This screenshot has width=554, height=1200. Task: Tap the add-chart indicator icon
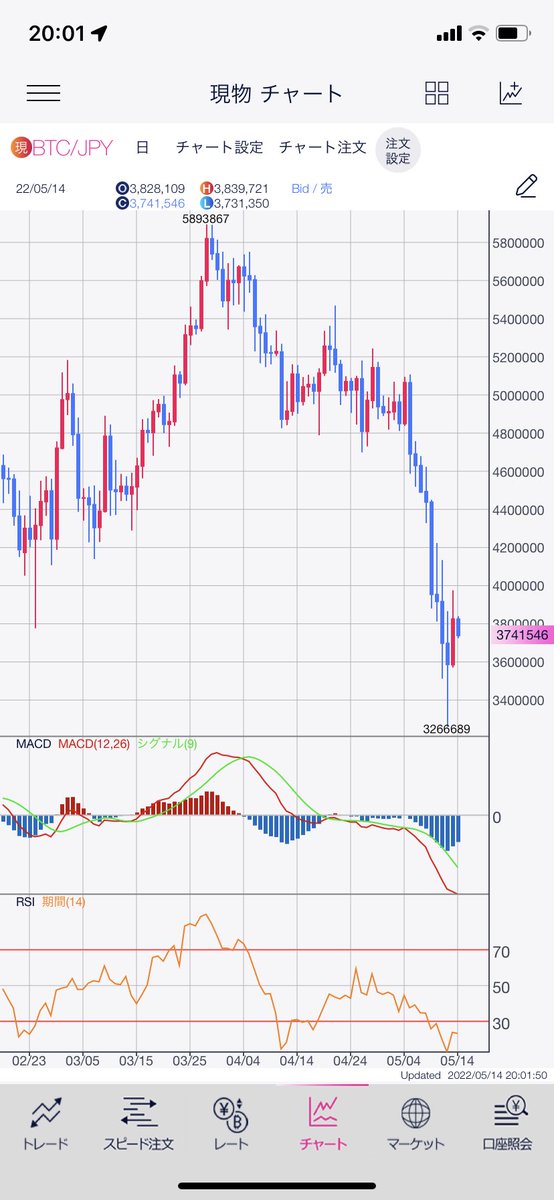(511, 94)
